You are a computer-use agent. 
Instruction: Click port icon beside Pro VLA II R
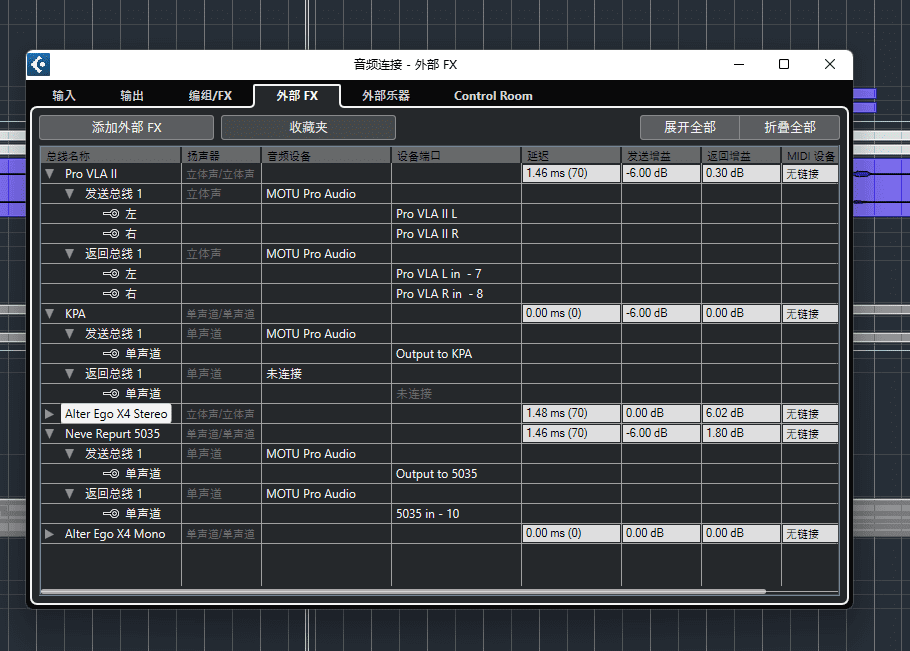pos(111,234)
